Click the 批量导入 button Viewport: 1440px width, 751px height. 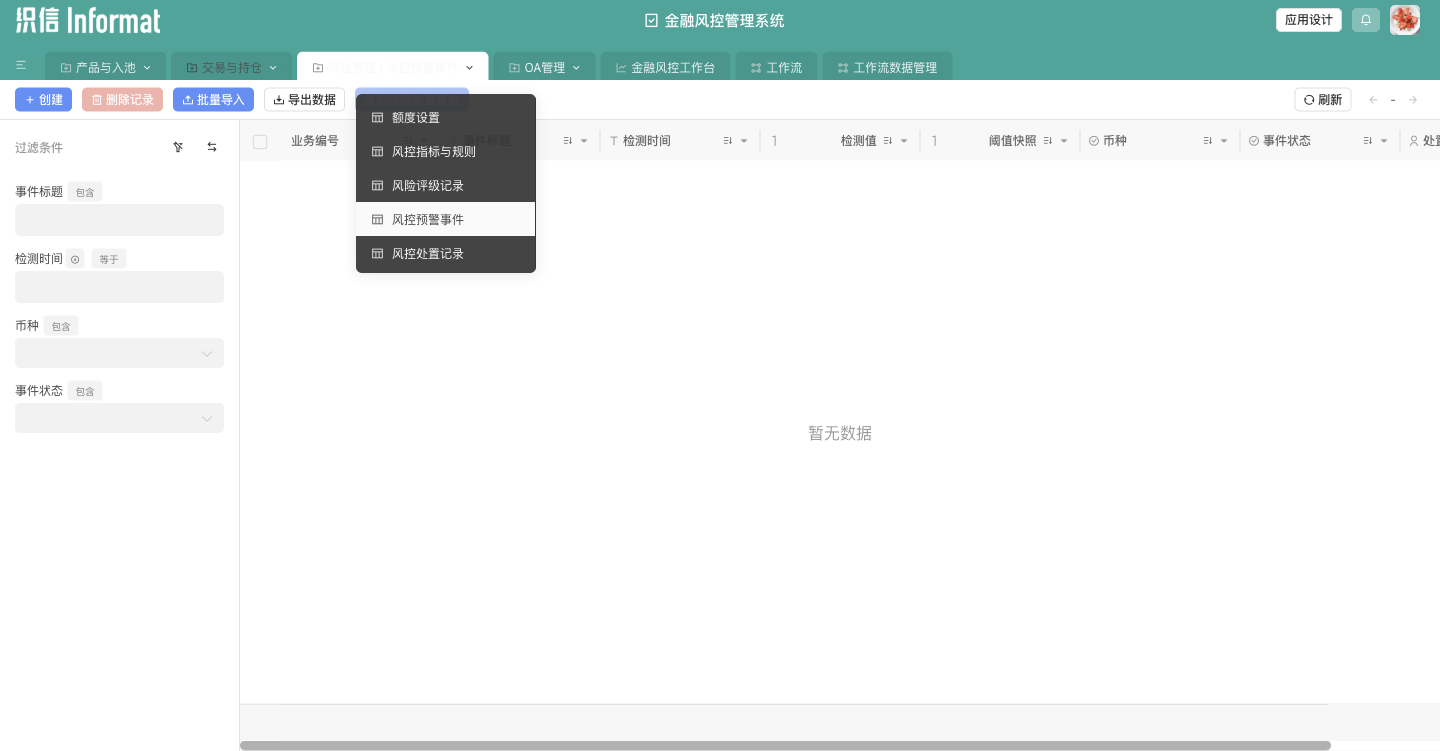coord(213,100)
